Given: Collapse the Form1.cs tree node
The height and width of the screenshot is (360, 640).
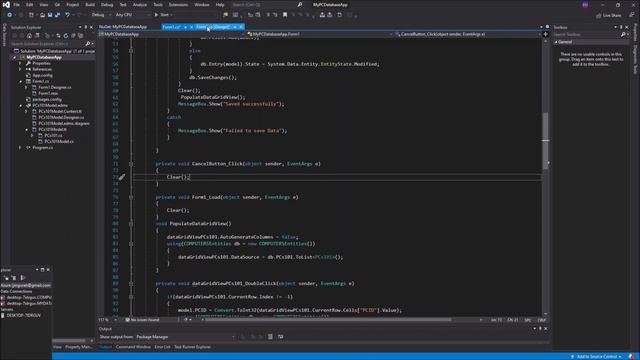Looking at the screenshot, I should [20, 81].
